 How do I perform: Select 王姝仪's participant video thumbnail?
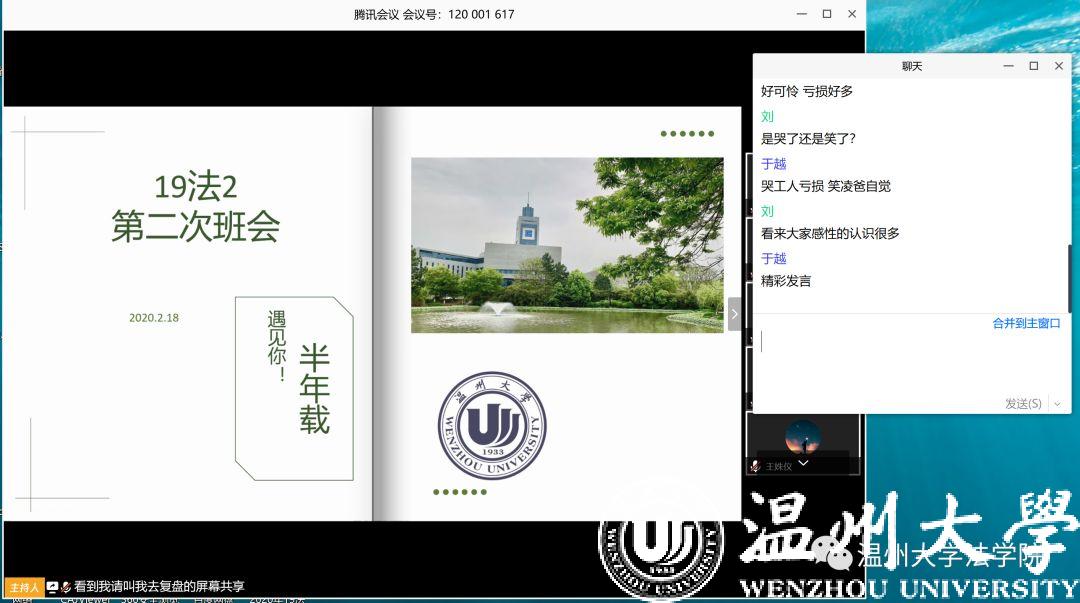tap(803, 438)
